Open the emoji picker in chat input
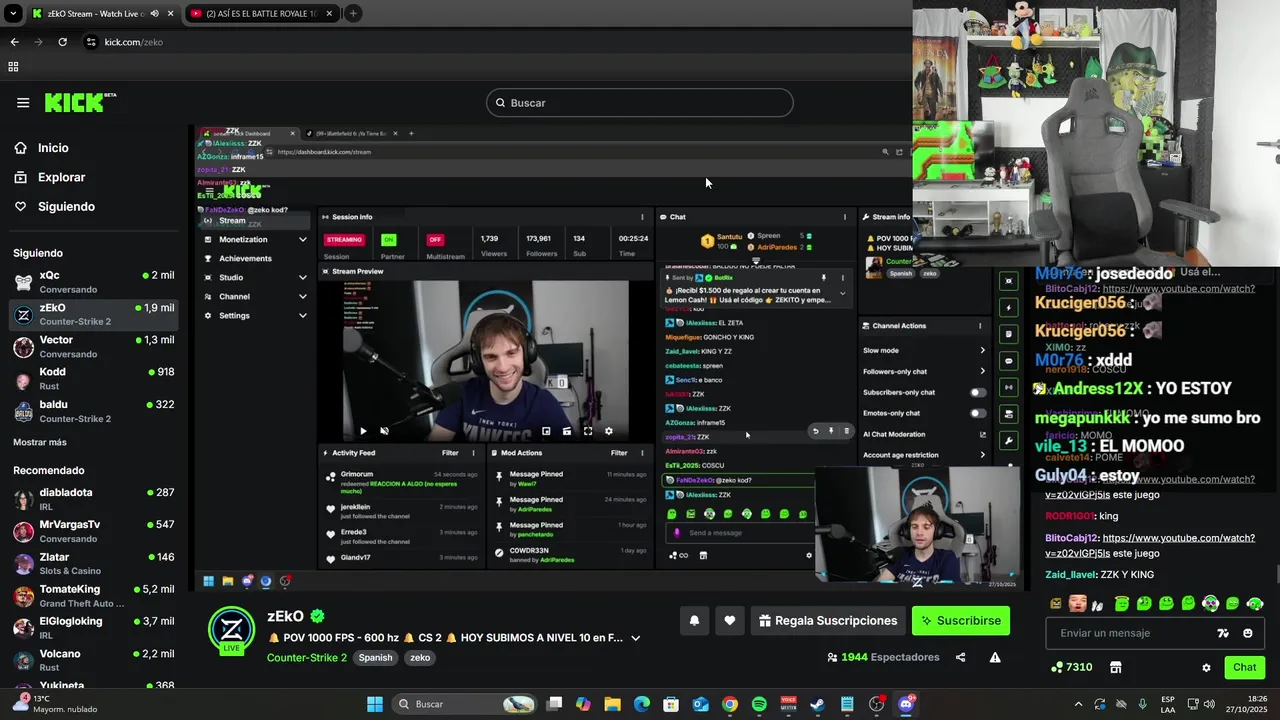 tap(1248, 633)
